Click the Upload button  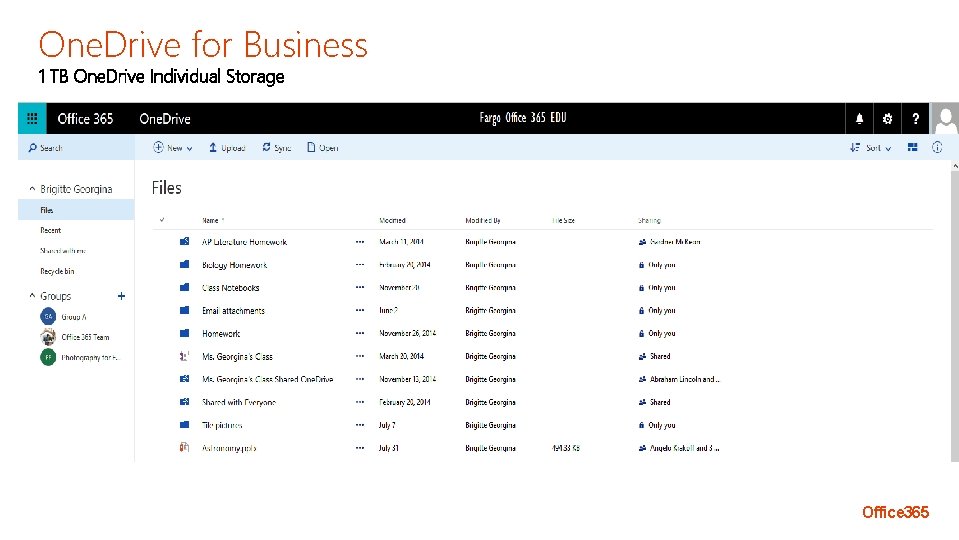coord(227,147)
